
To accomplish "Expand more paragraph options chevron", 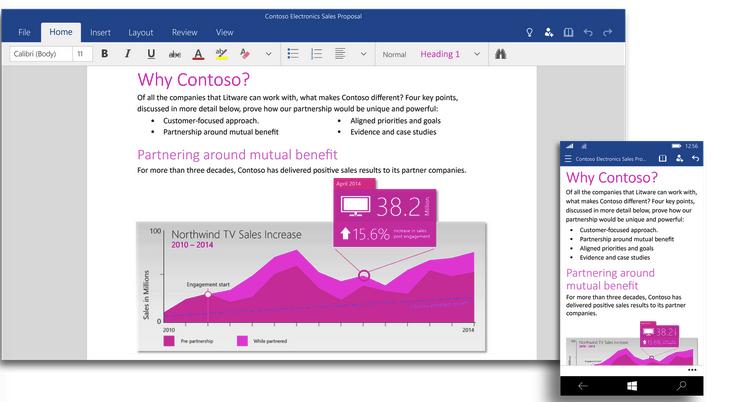I will (x=364, y=54).
